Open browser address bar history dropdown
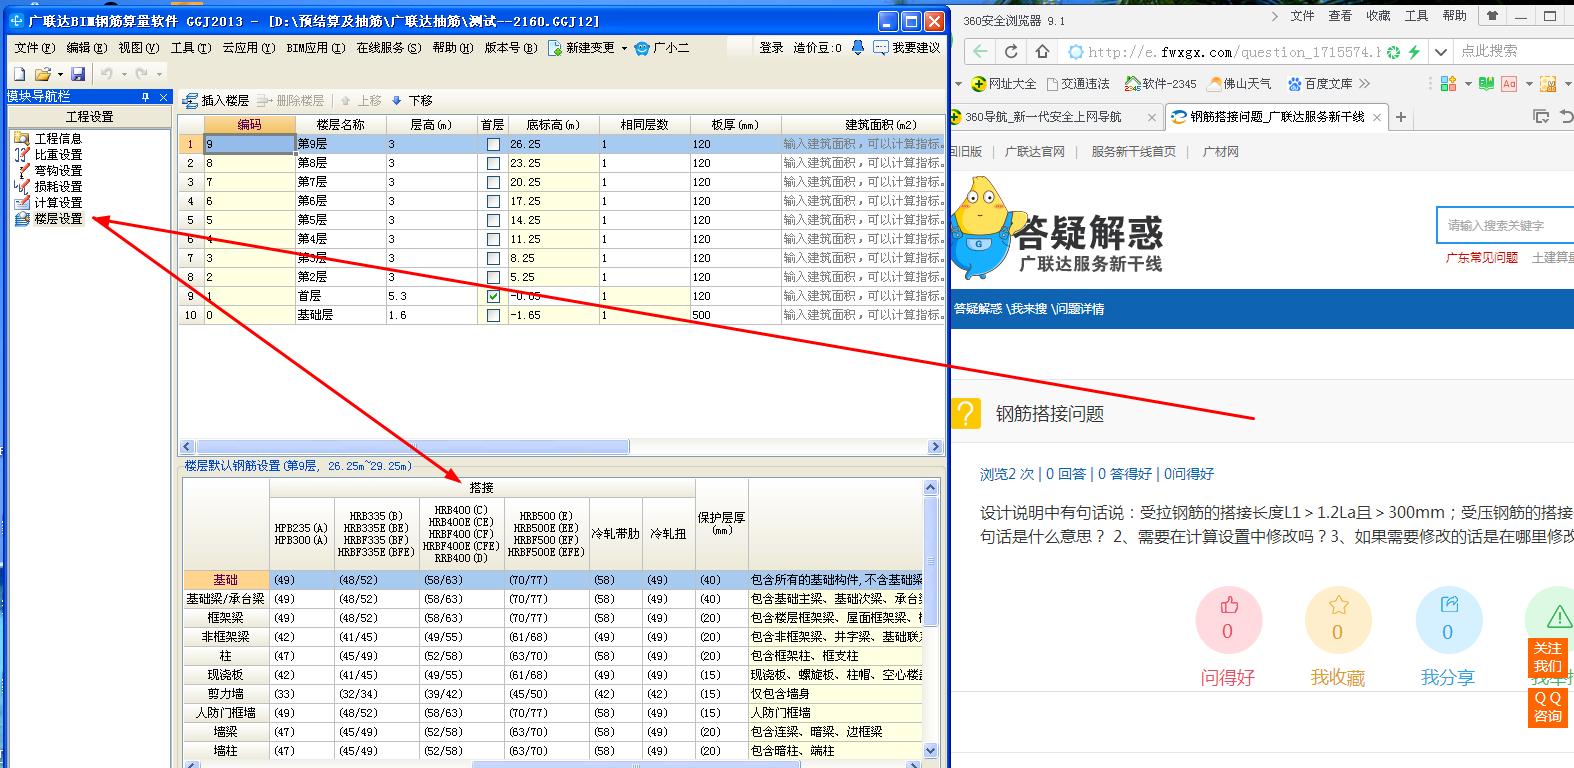 click(x=1441, y=52)
